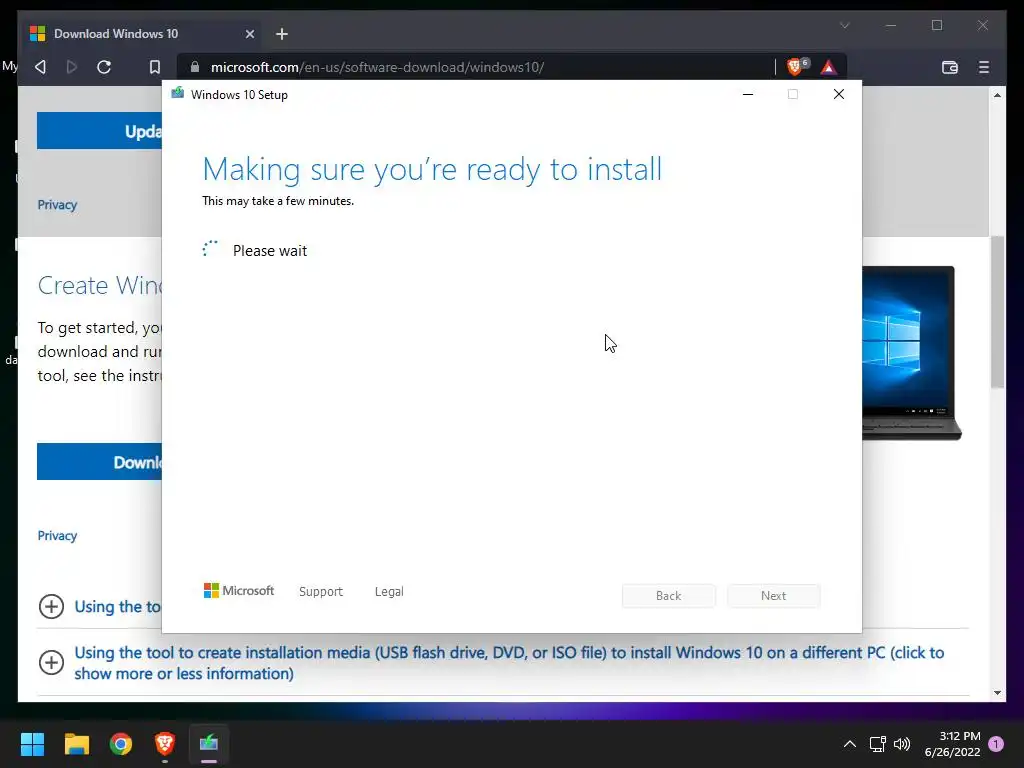Screen dimensions: 1024x768
Task: Go back with the browser back arrow
Action: click(x=40, y=67)
